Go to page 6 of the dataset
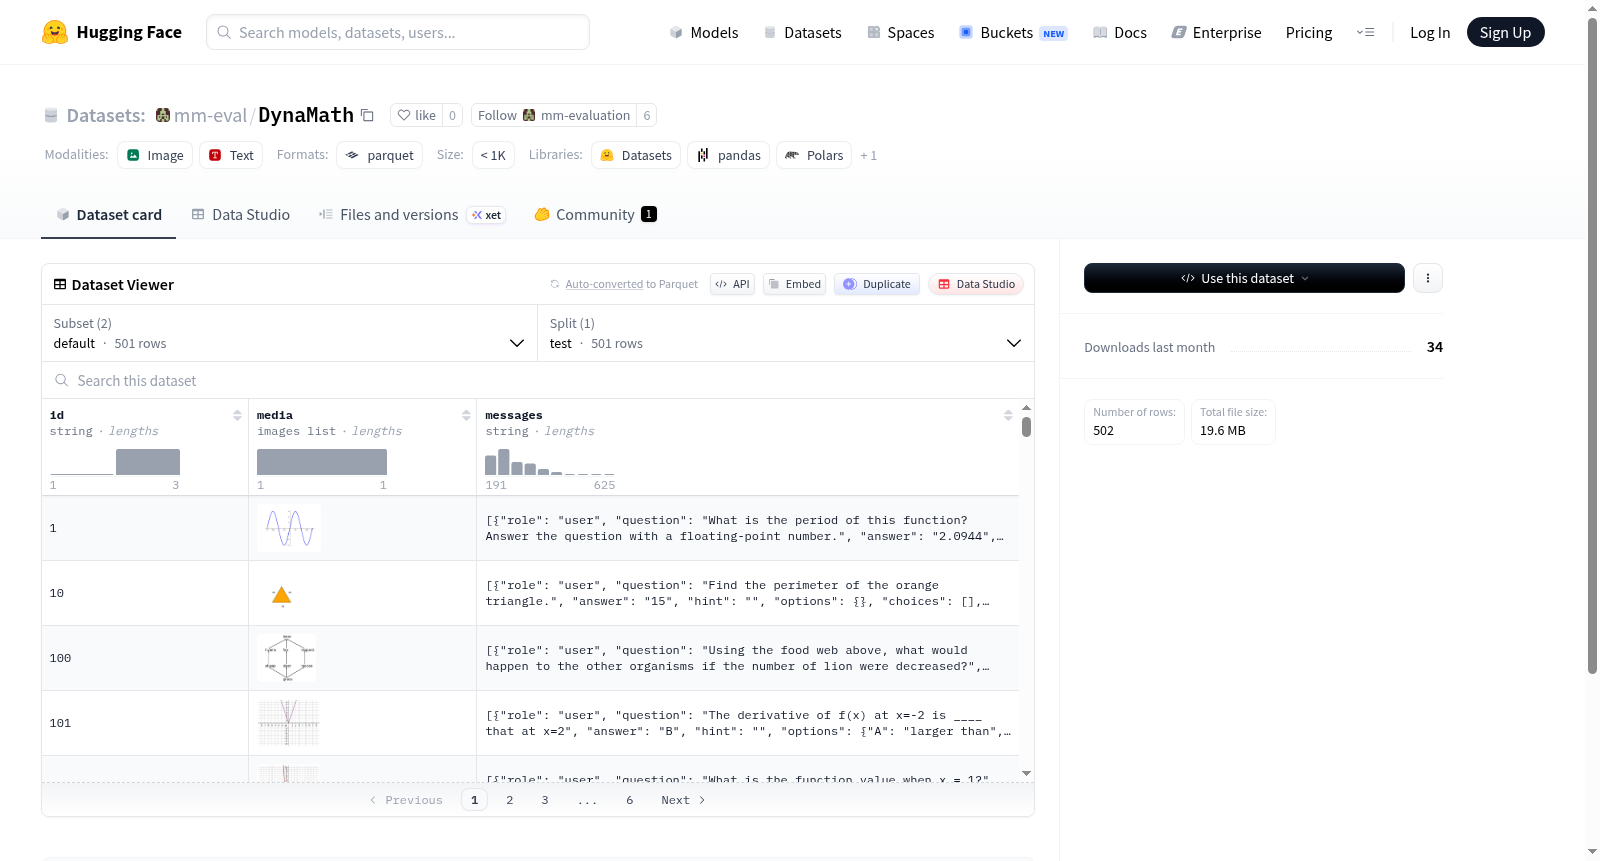Viewport: 1600px width, 861px height. click(630, 800)
